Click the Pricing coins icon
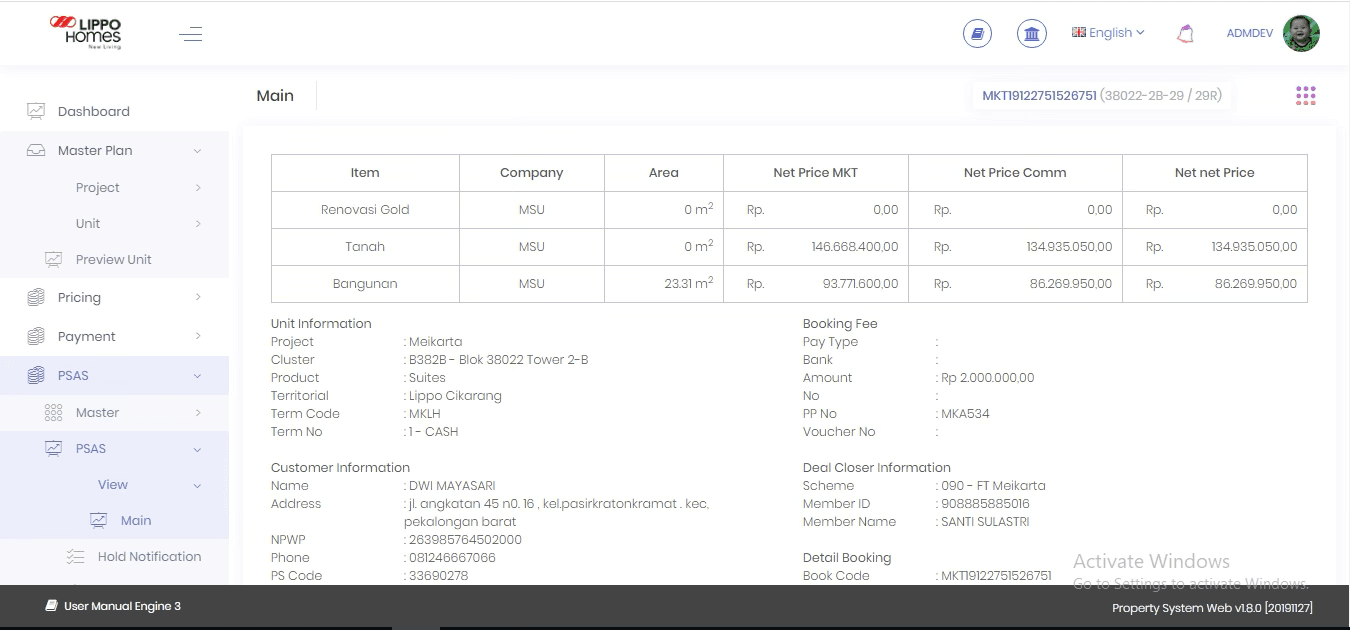 pos(36,297)
